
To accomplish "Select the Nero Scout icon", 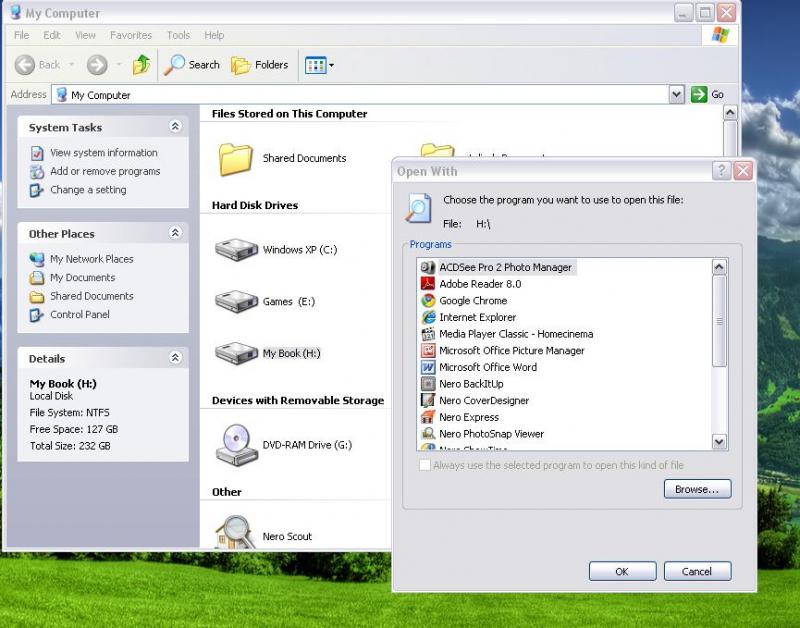I will point(235,533).
